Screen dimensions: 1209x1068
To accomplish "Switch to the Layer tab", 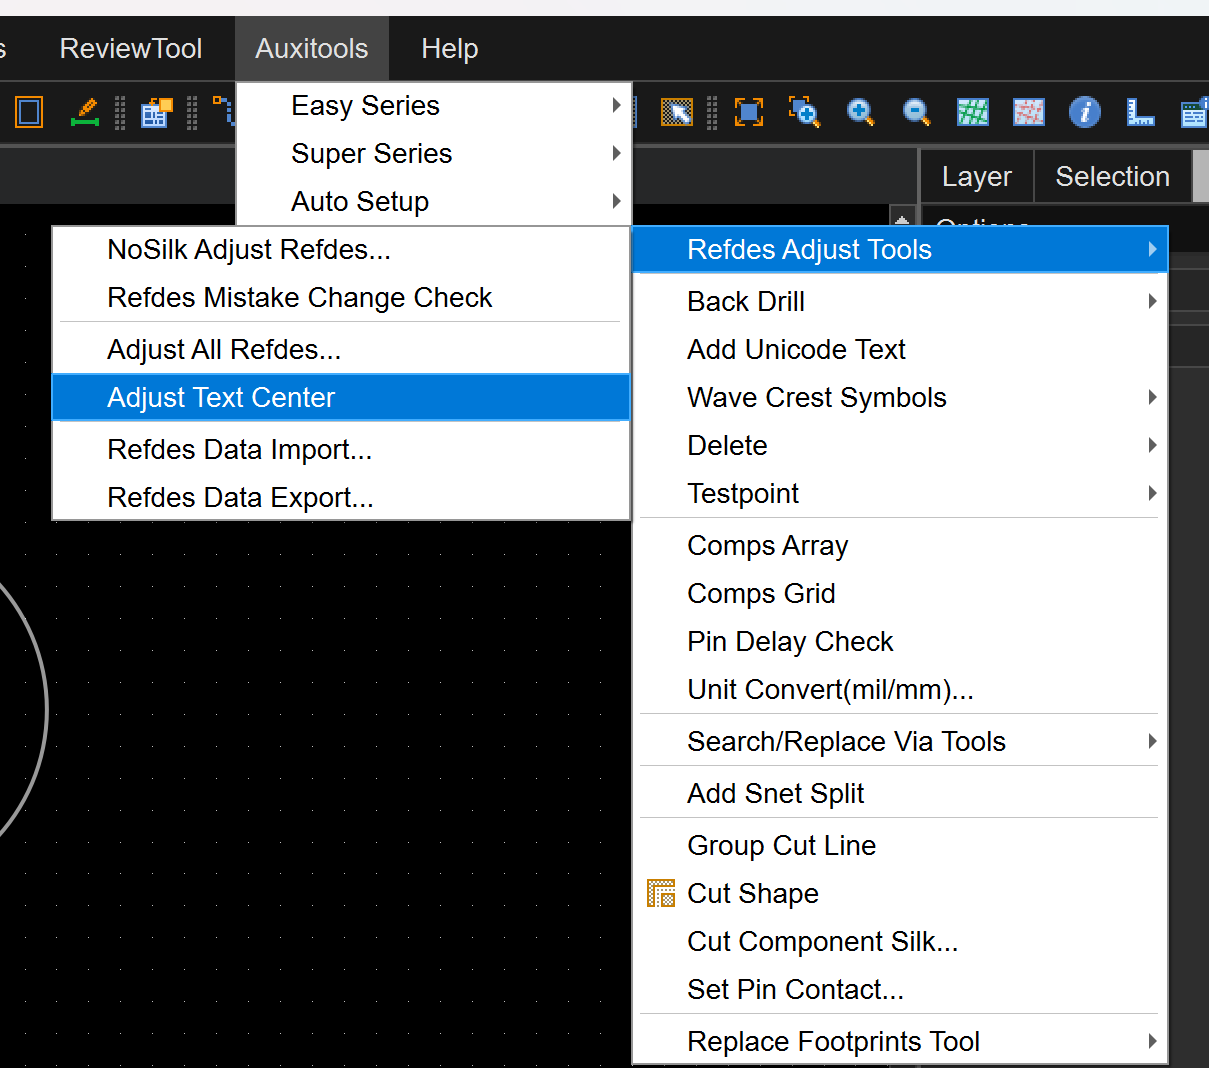I will click(x=976, y=176).
